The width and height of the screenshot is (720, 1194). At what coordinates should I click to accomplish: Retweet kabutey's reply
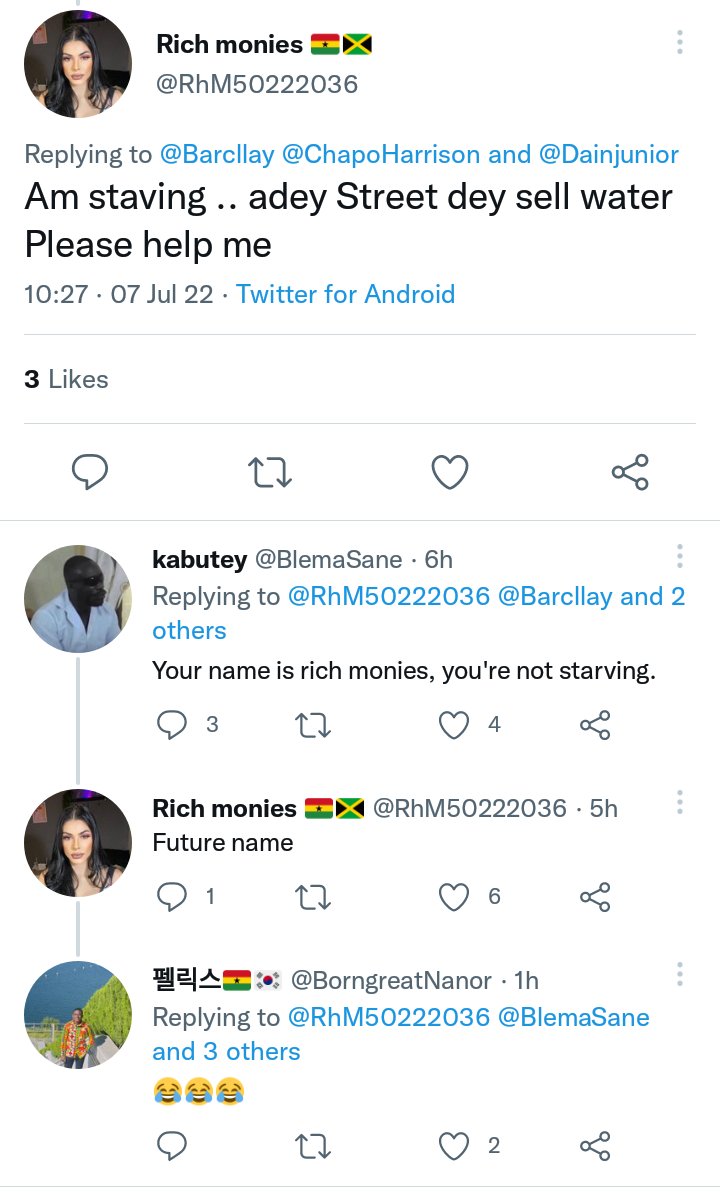[313, 725]
